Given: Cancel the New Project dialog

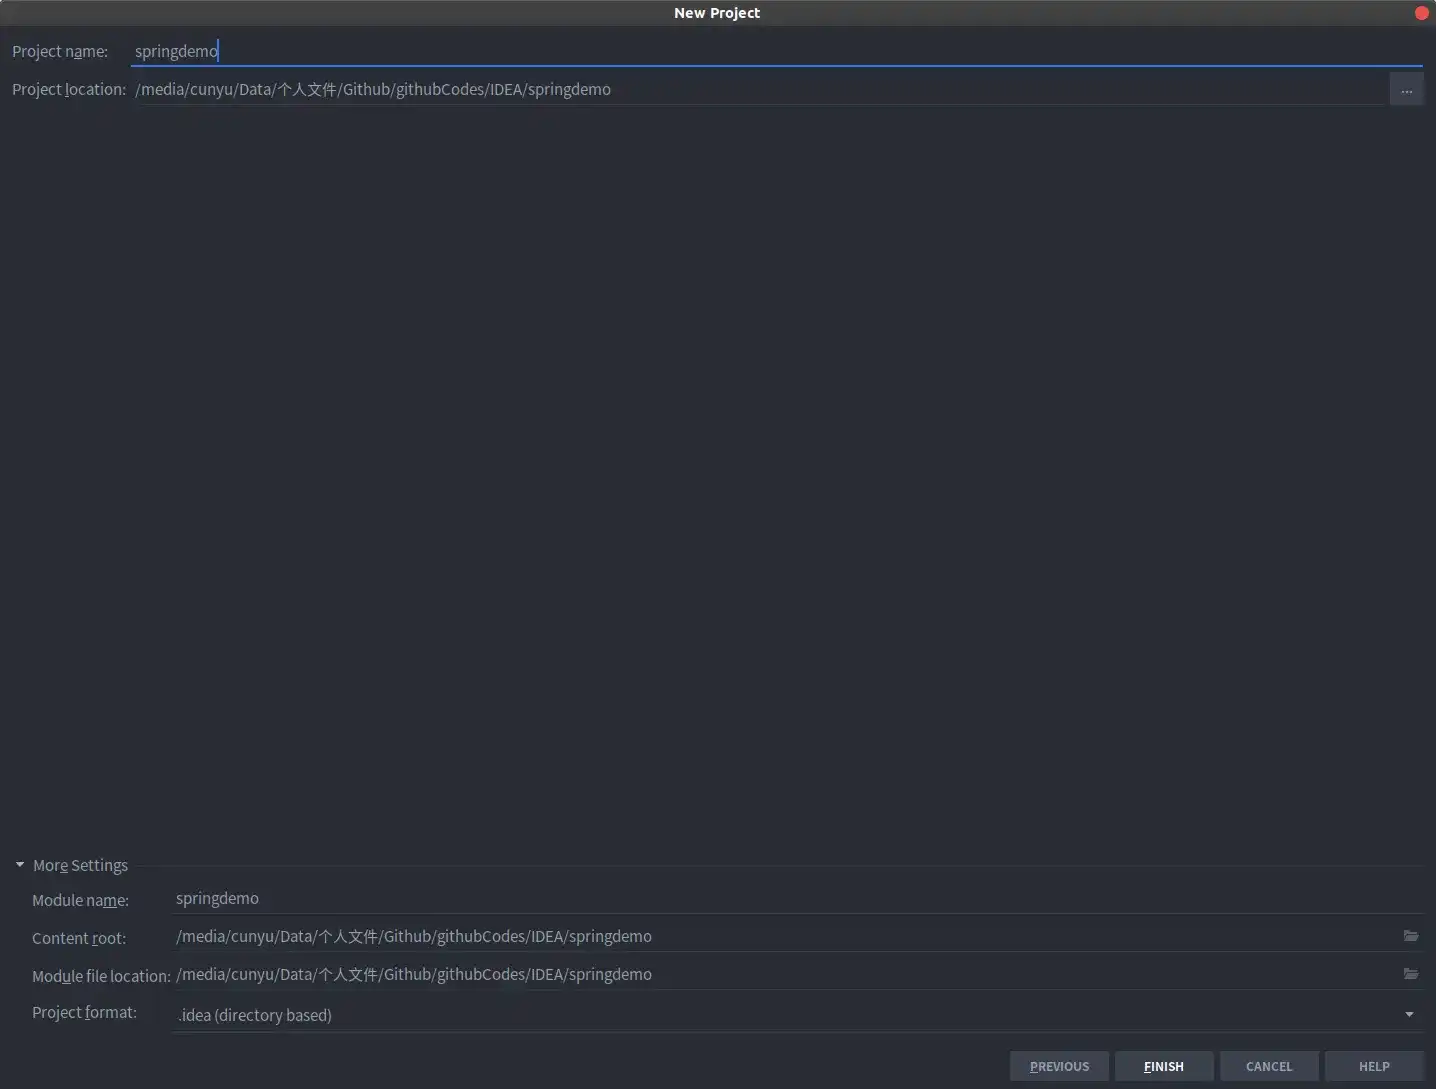Looking at the screenshot, I should tap(1269, 1067).
